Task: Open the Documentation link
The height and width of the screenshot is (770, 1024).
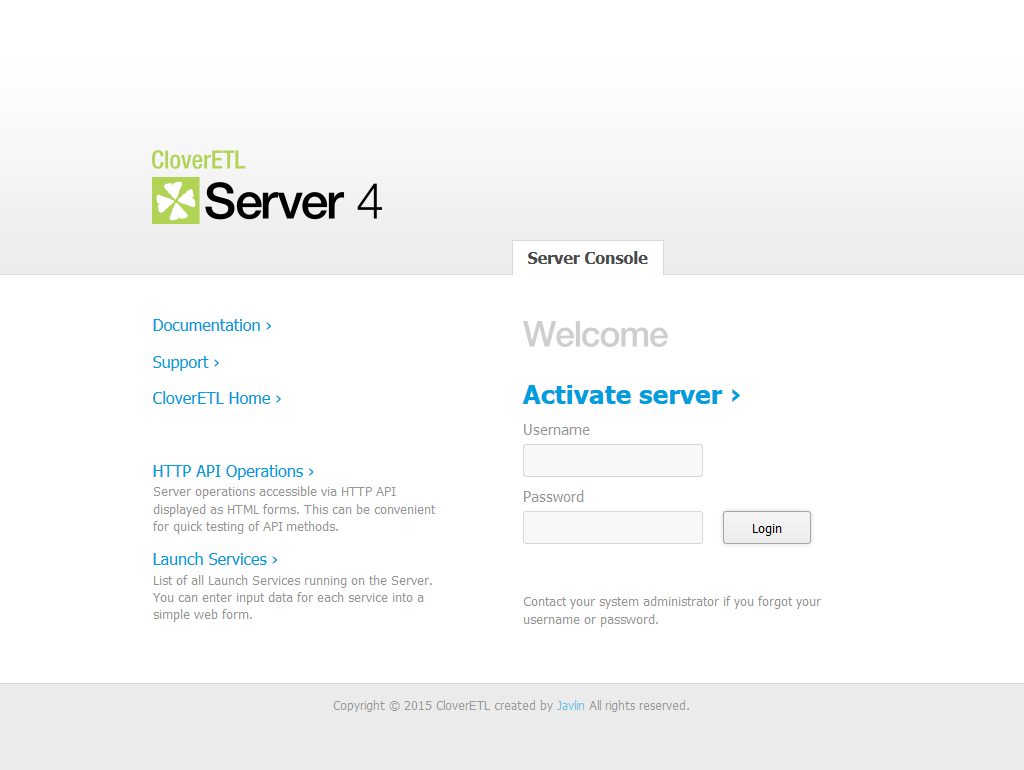Action: pos(212,325)
